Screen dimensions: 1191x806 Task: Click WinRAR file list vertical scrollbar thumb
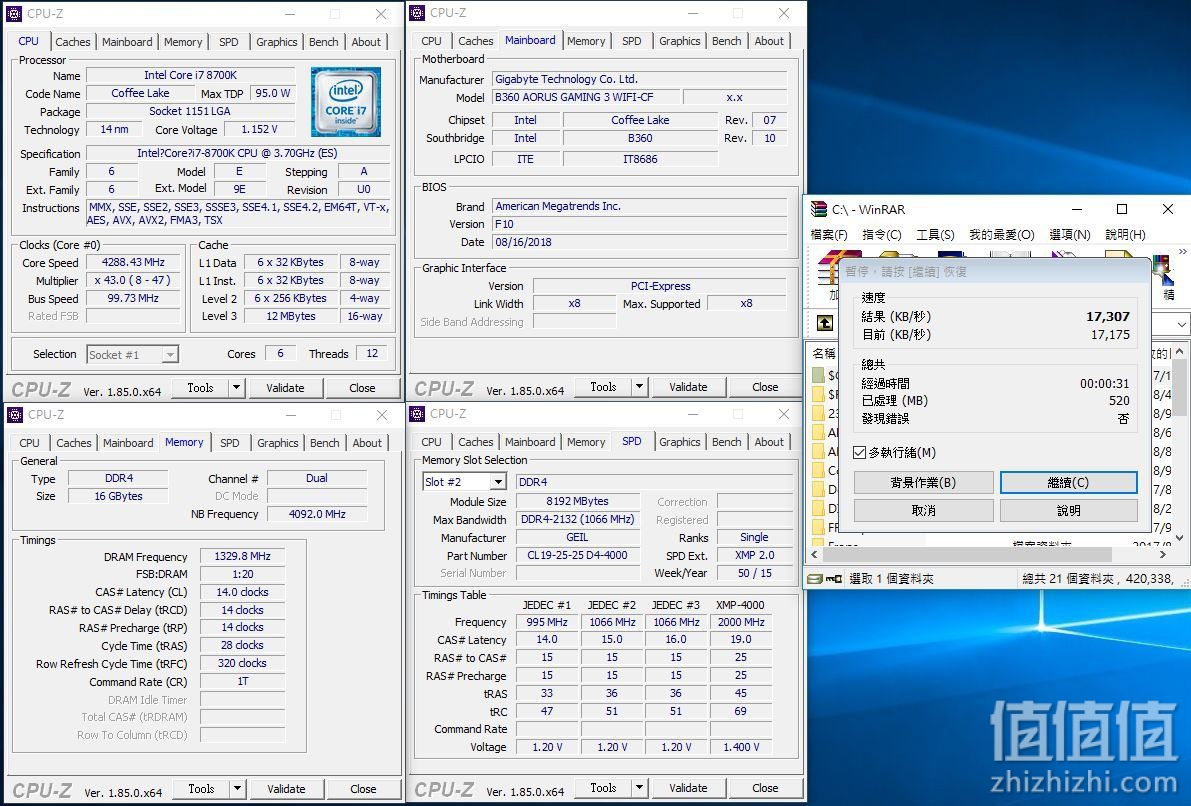[x=1179, y=387]
